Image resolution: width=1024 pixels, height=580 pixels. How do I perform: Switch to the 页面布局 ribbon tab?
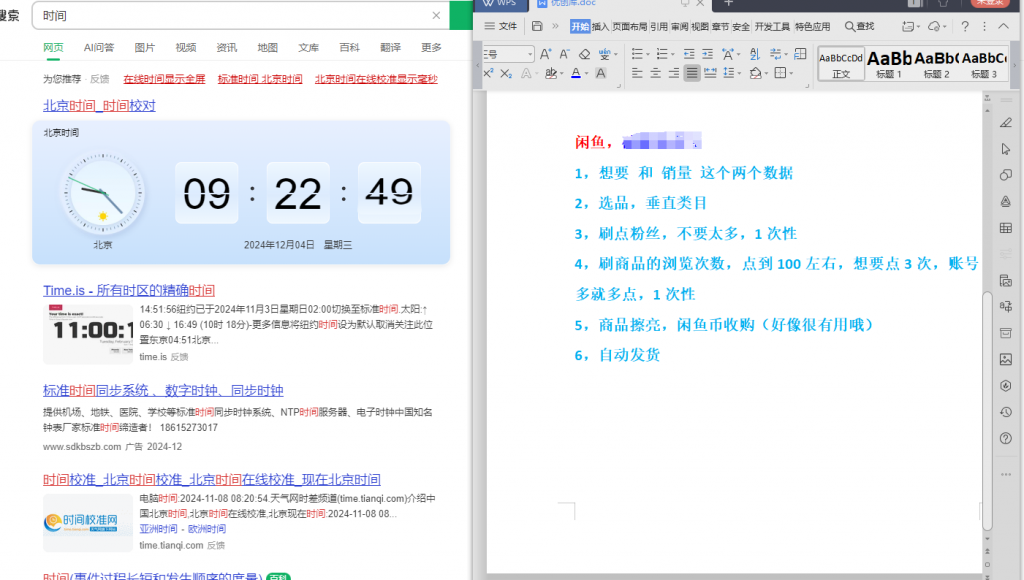630,27
